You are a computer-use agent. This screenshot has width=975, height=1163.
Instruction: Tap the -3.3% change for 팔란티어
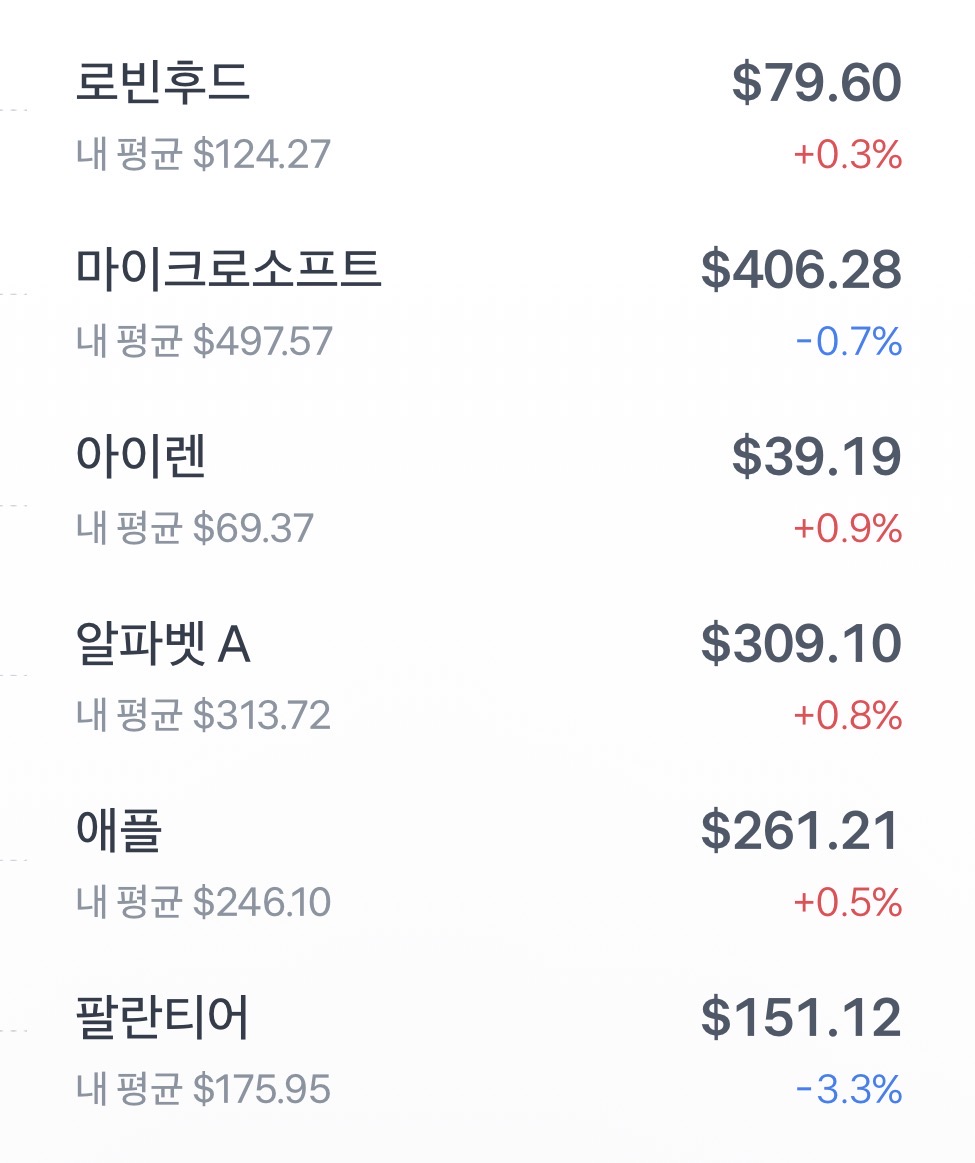(x=849, y=1089)
